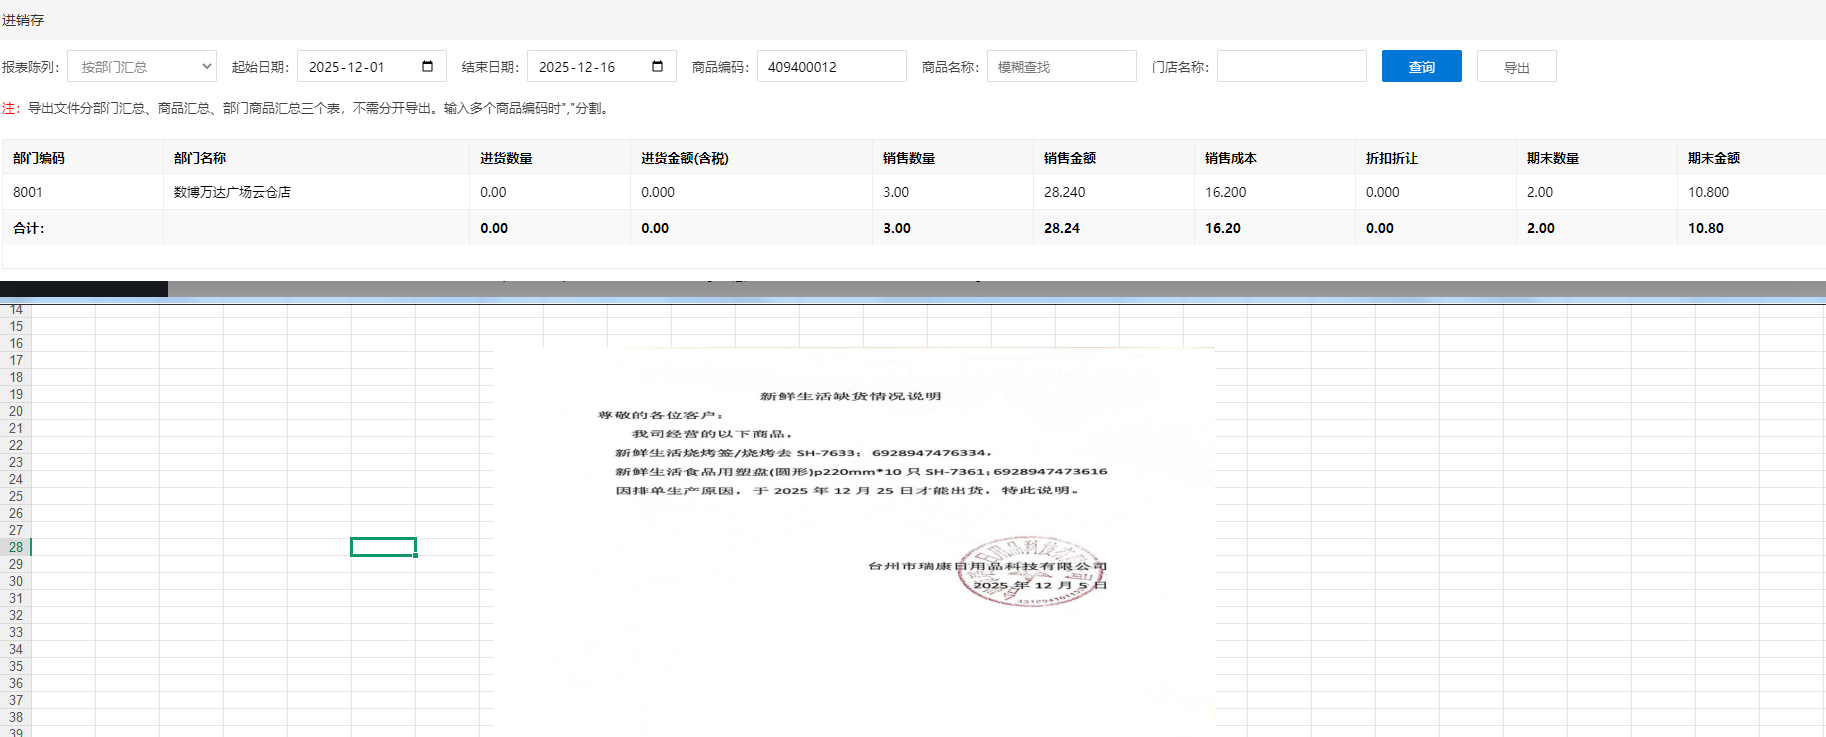Select the 部门编码 column header
Viewport: 1826px width, 737px height.
pyautogui.click(x=39, y=158)
